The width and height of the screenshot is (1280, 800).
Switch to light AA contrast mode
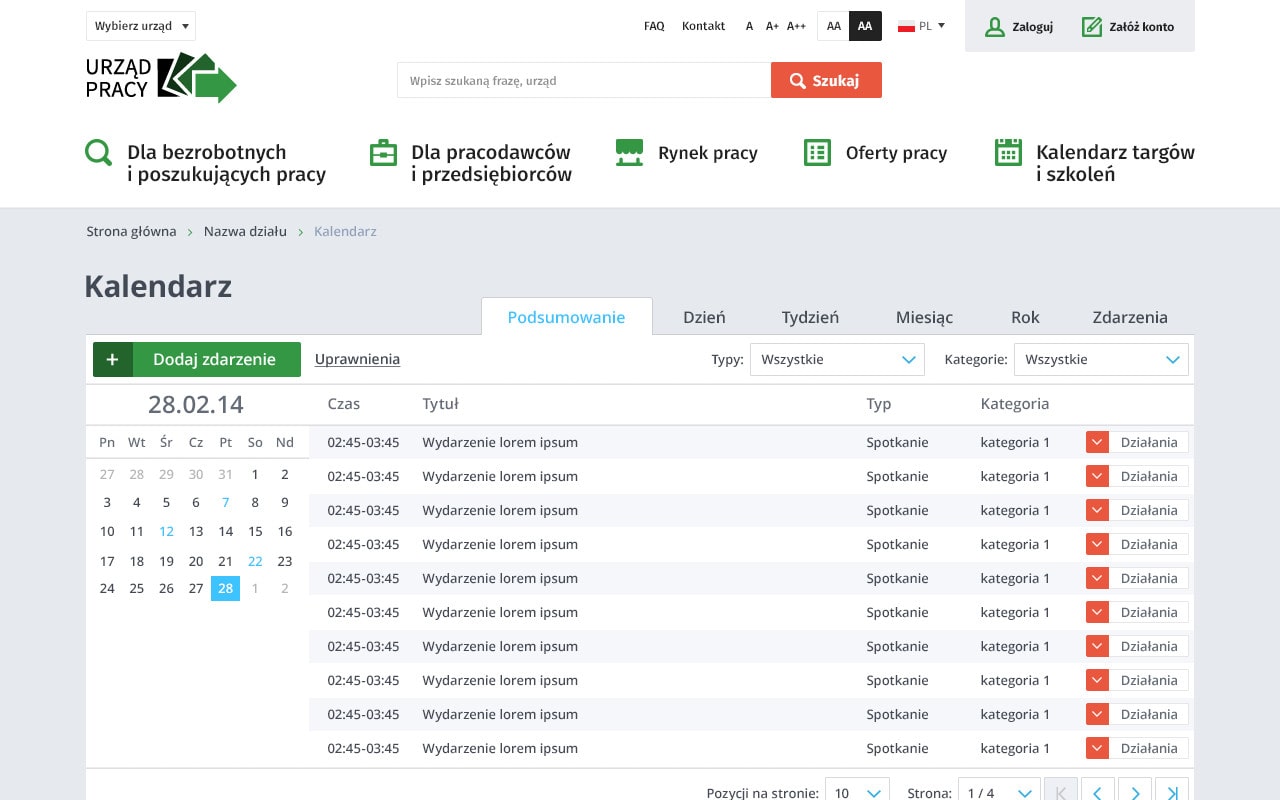coord(833,27)
